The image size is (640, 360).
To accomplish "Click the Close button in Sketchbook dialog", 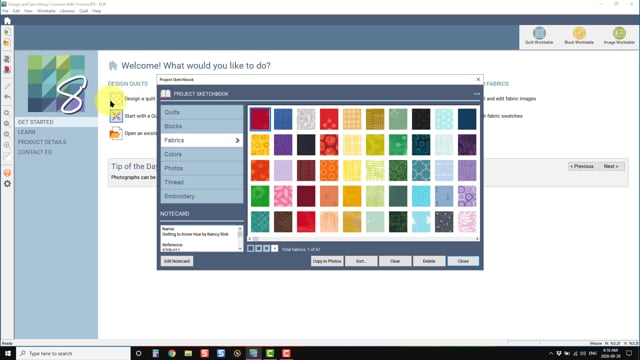I will pyautogui.click(x=463, y=261).
